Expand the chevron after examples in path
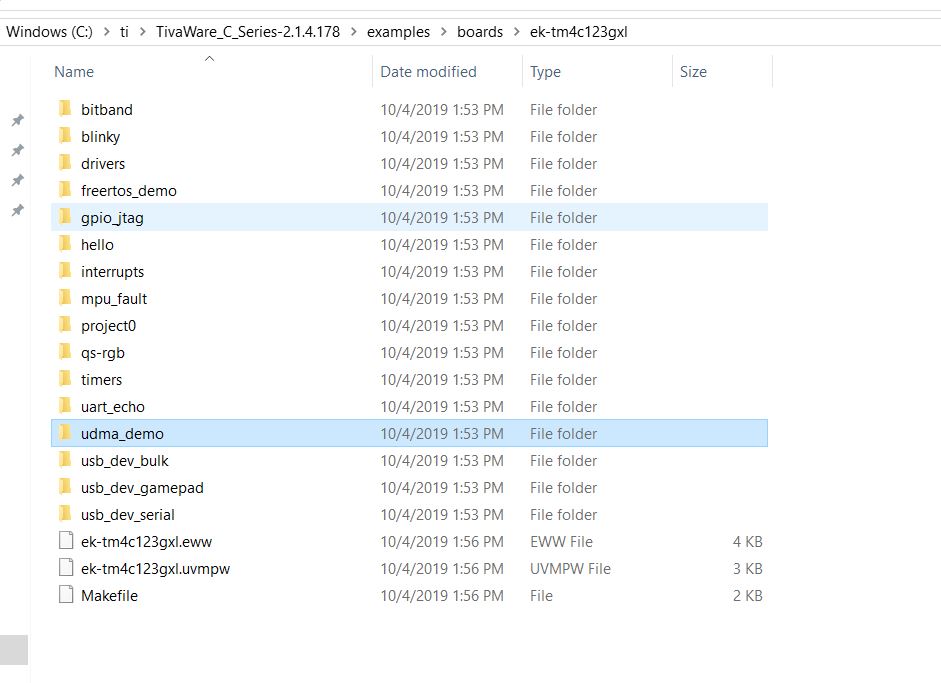This screenshot has height=683, width=941. pos(443,31)
